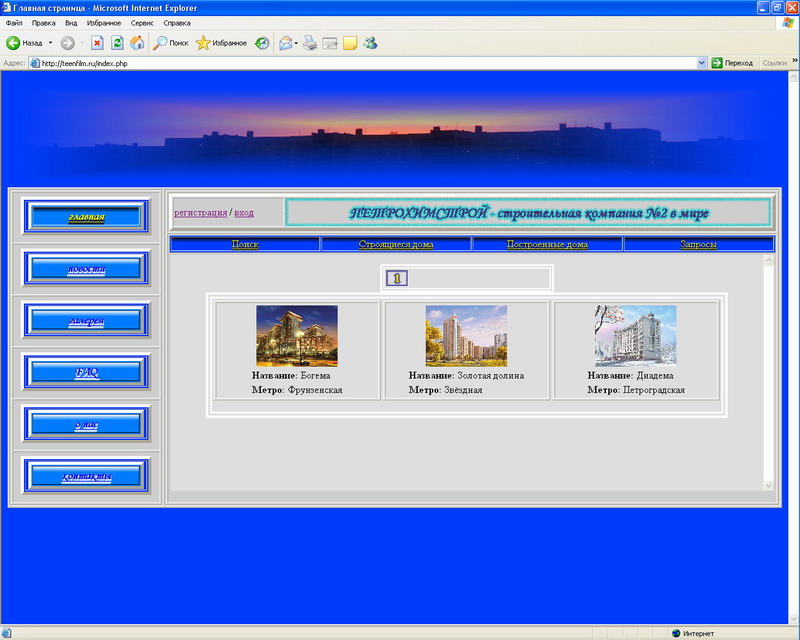Click the browser Back arrow icon
This screenshot has height=640, width=800.
(x=14, y=43)
